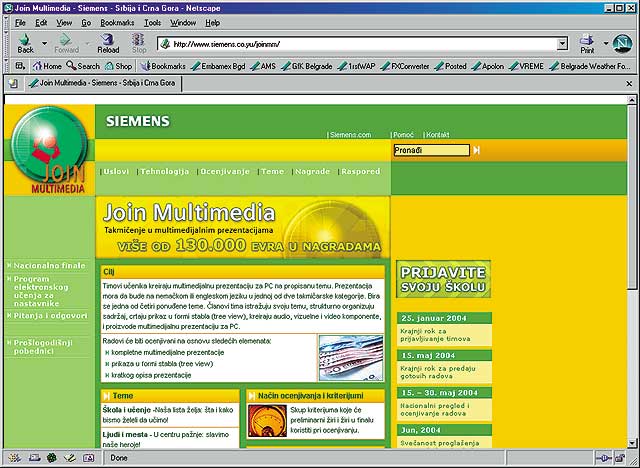The width and height of the screenshot is (640, 468).
Task: Open the Ocenjivanje navigation link
Action: (224, 171)
